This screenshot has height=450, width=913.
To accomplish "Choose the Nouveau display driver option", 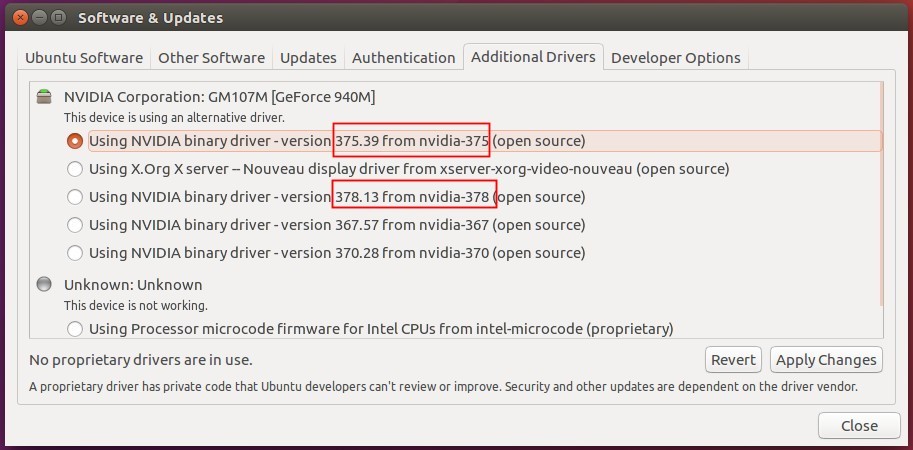I will click(x=75, y=169).
